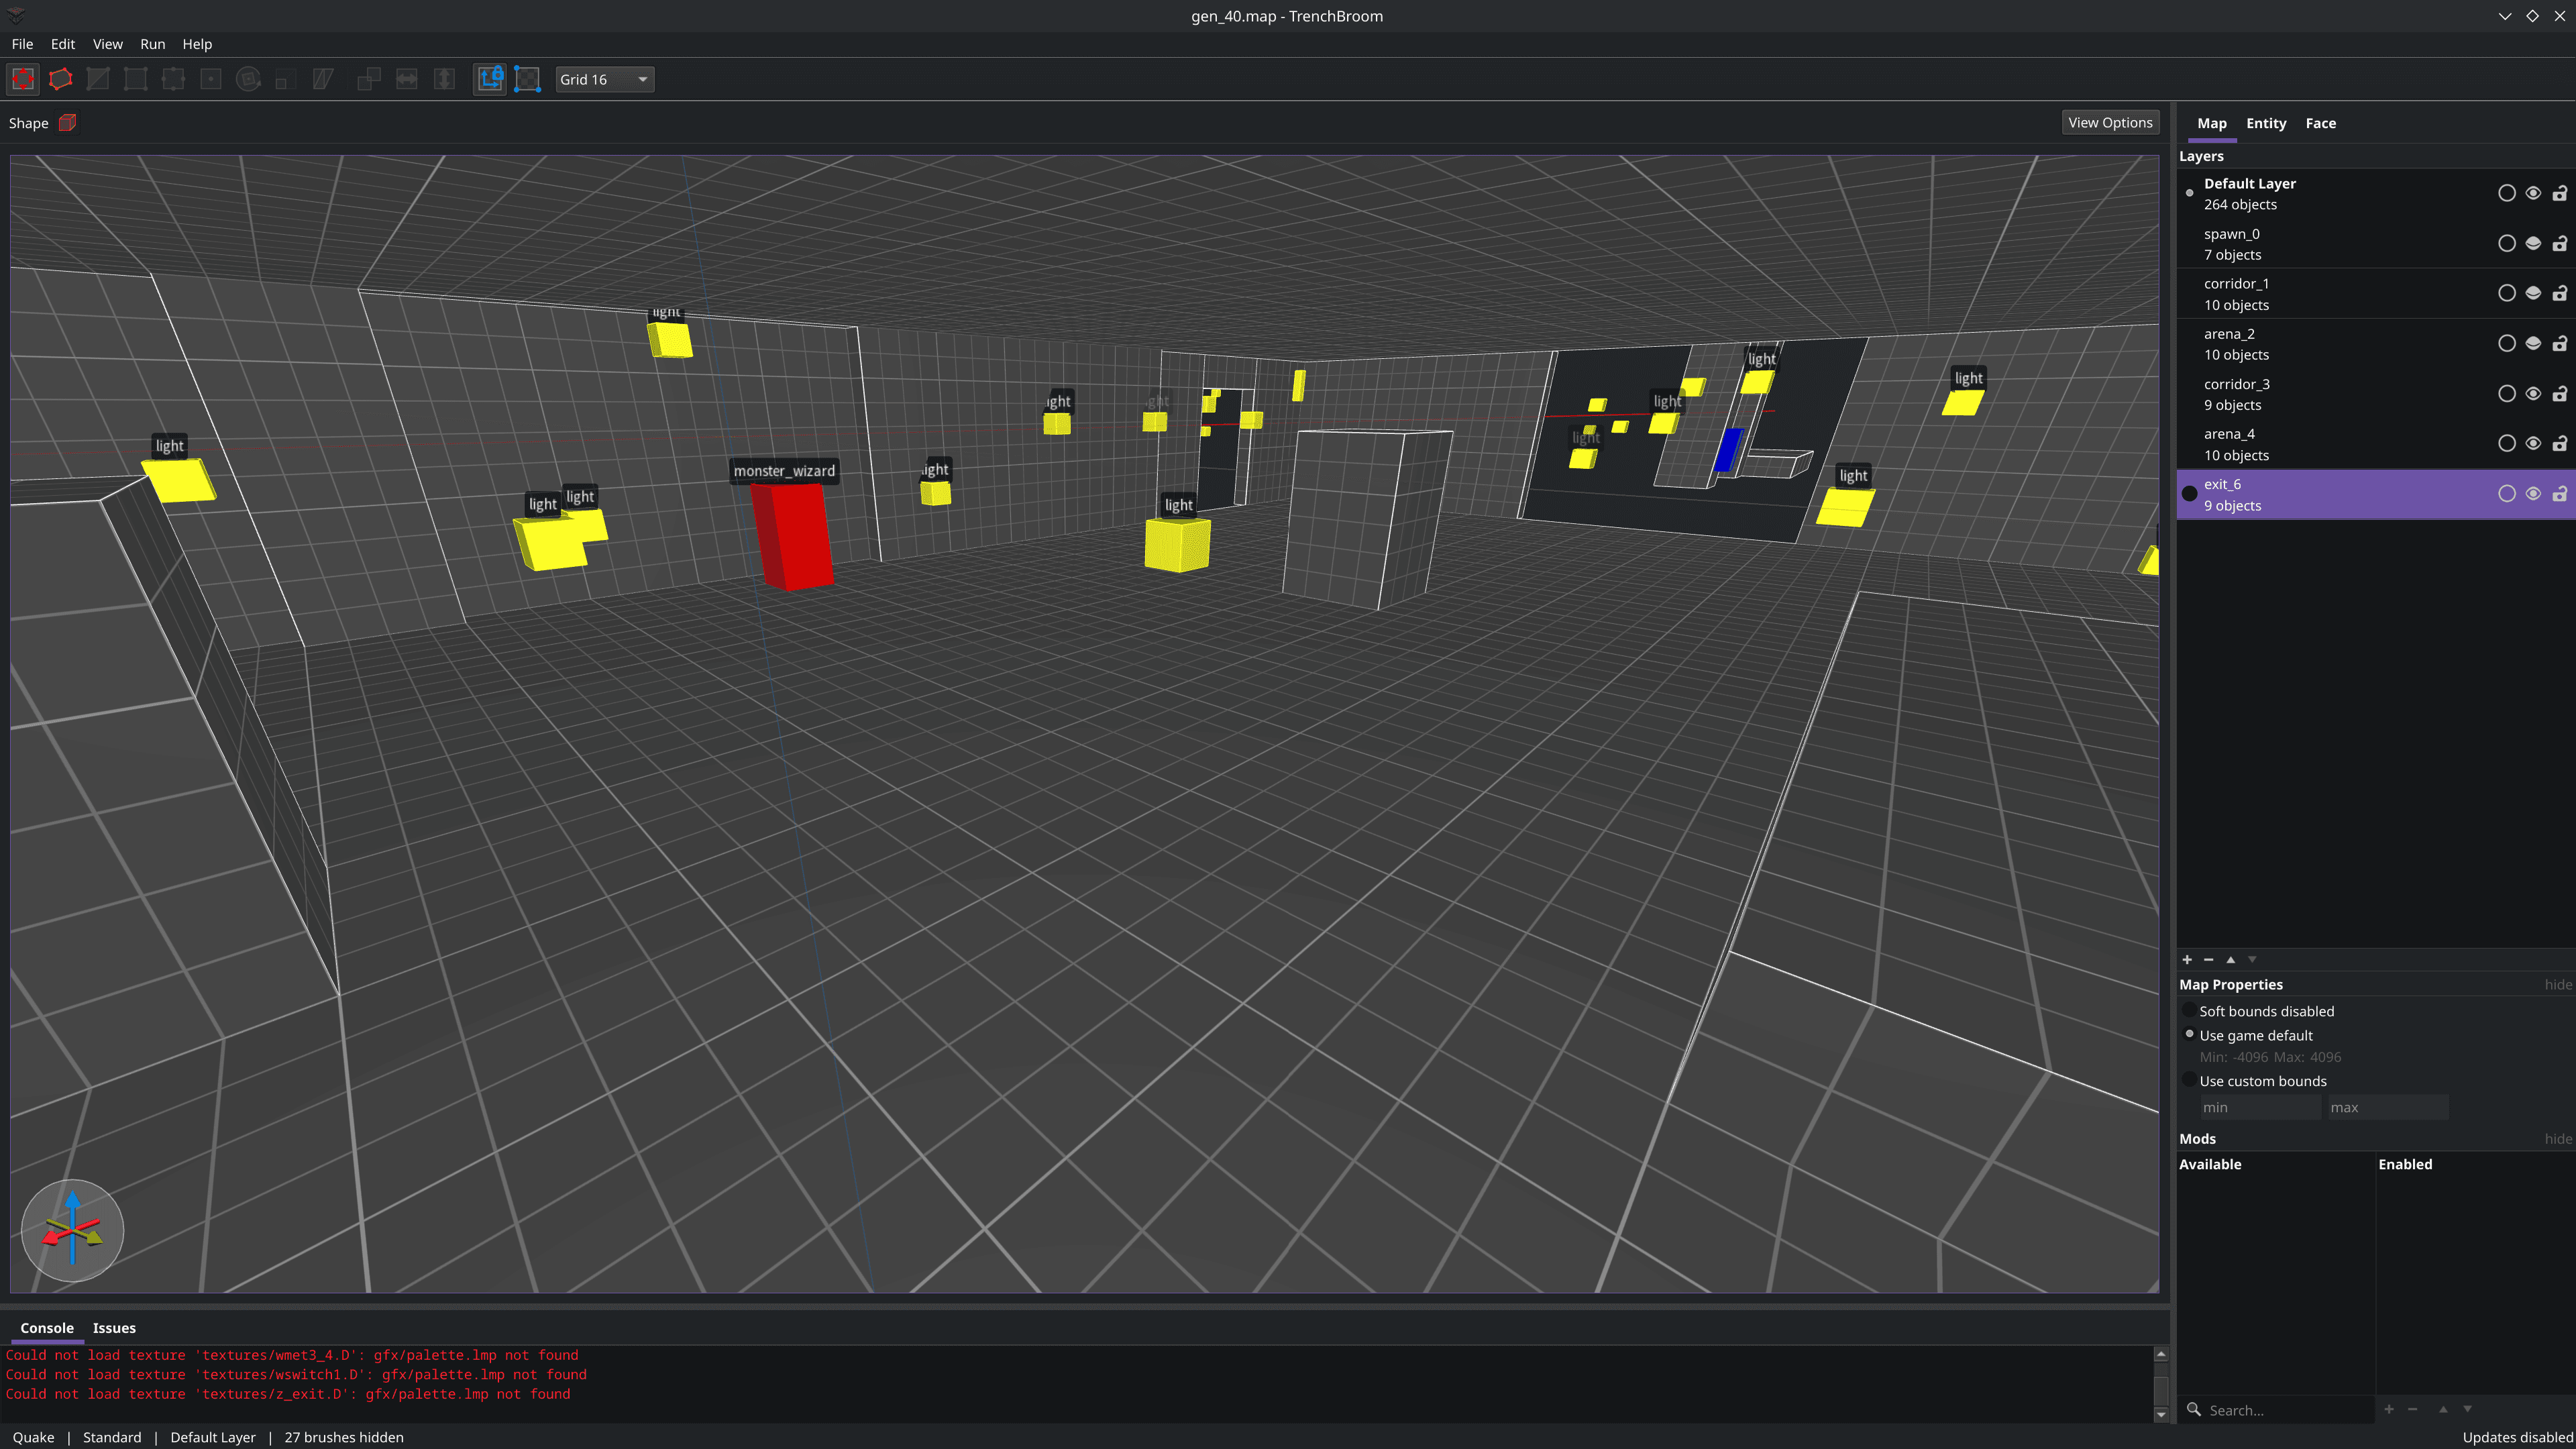This screenshot has height=1449, width=2576.
Task: Open the Run menu
Action: [152, 44]
